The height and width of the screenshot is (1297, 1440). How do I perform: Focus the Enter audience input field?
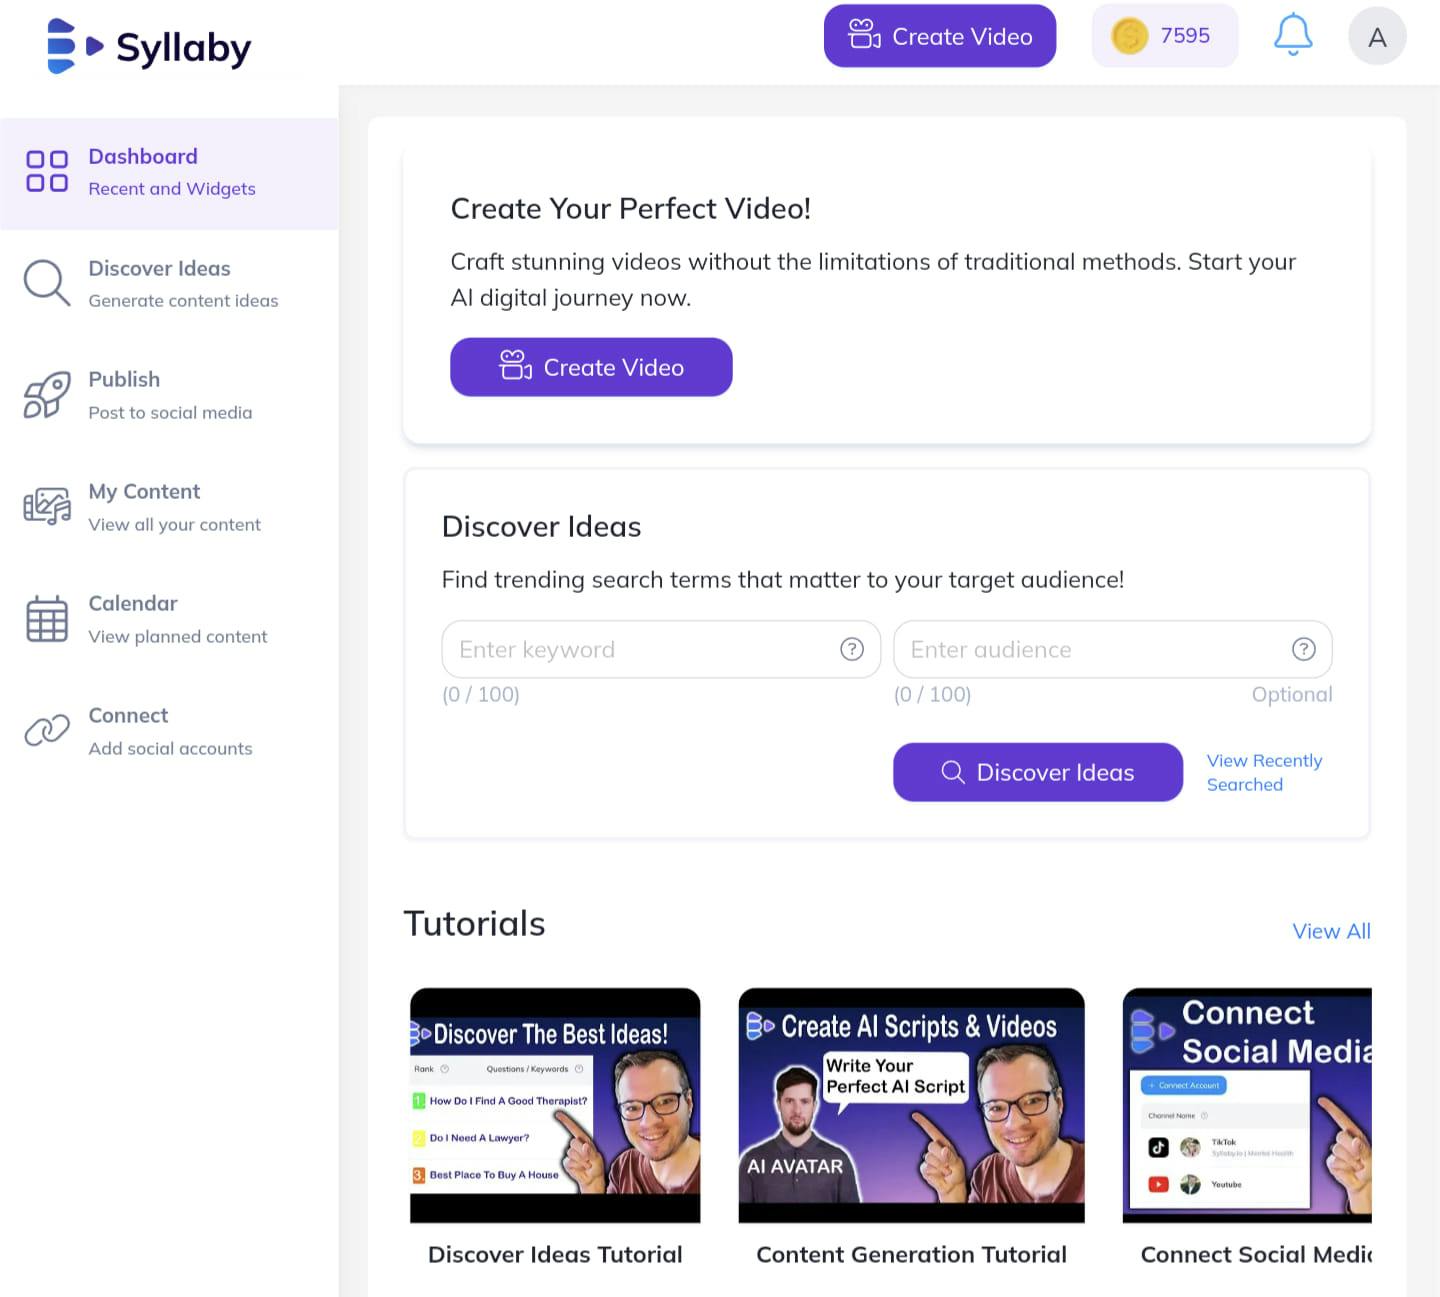(x=1113, y=650)
